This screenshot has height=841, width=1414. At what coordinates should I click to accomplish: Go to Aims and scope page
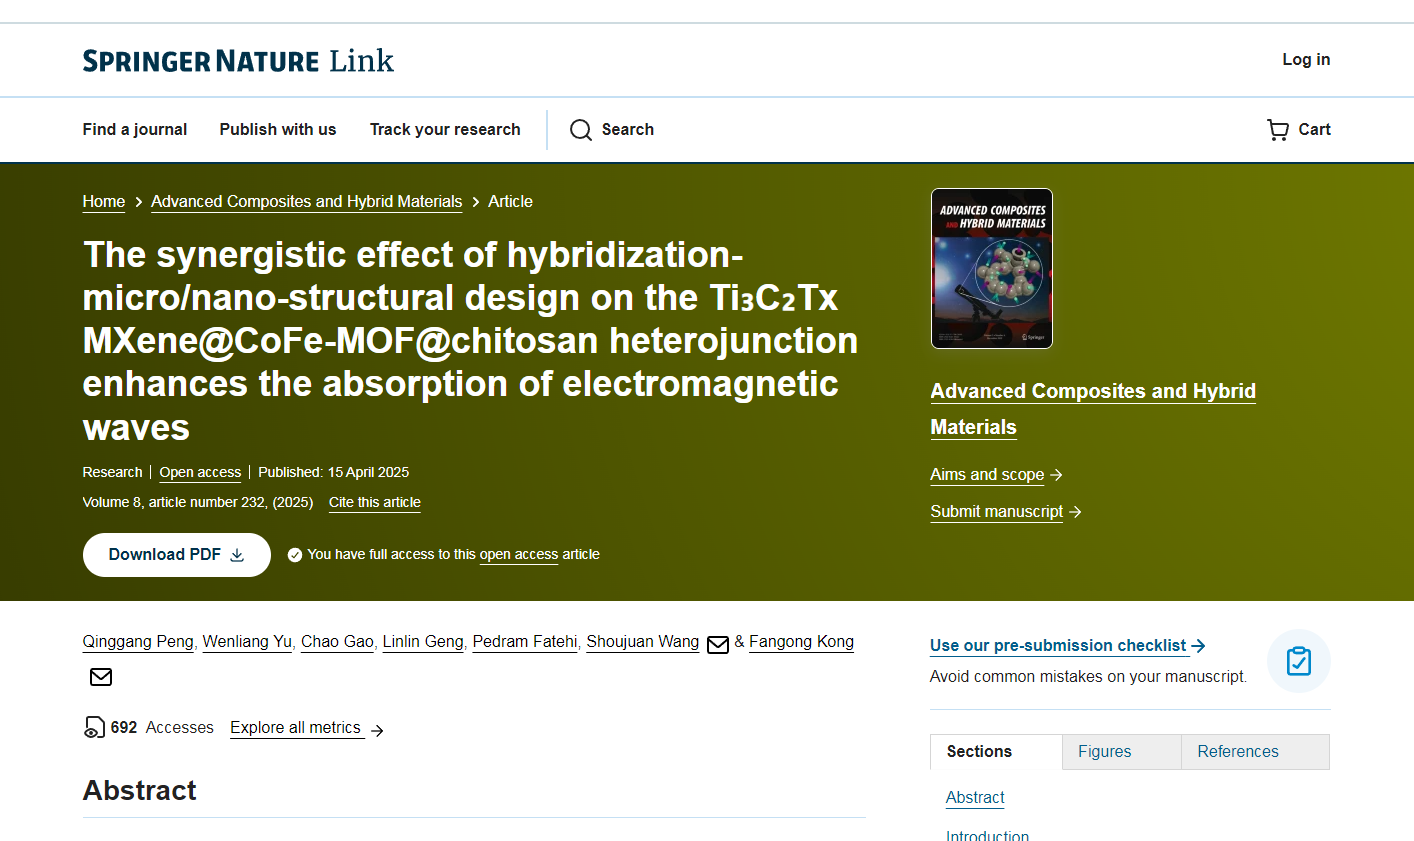click(x=987, y=475)
